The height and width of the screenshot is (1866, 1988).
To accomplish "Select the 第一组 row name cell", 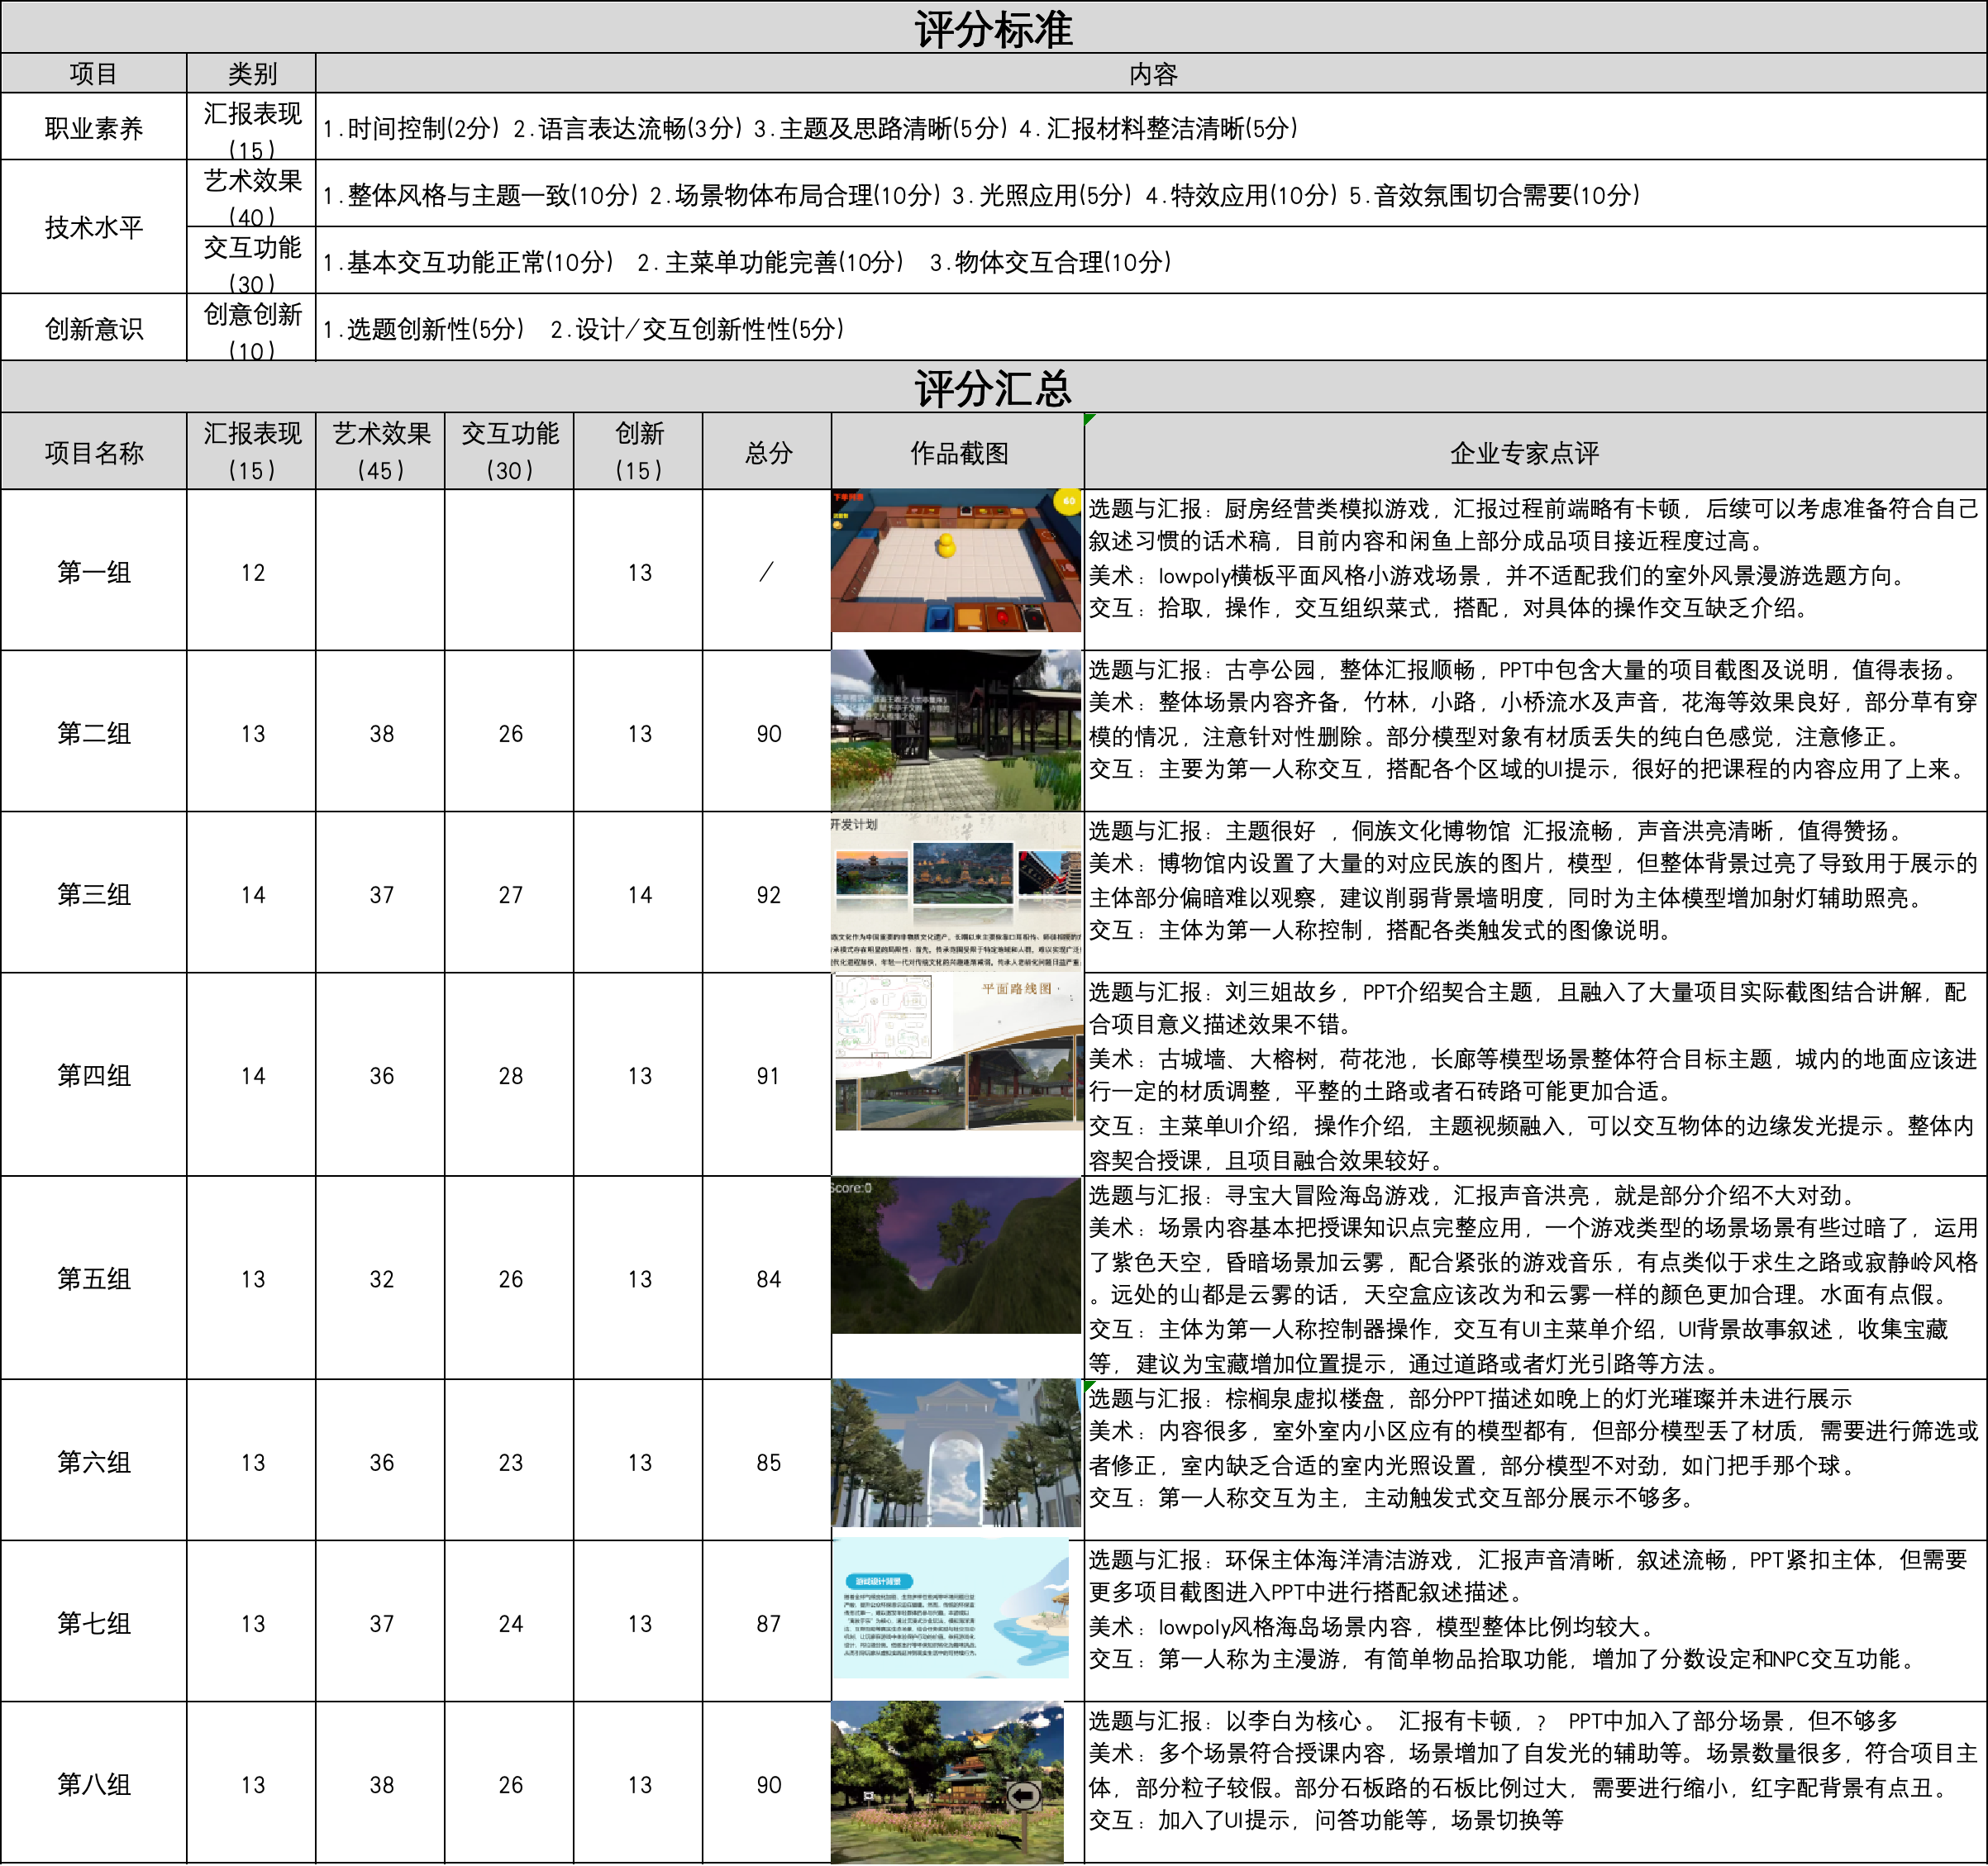I will [x=94, y=570].
